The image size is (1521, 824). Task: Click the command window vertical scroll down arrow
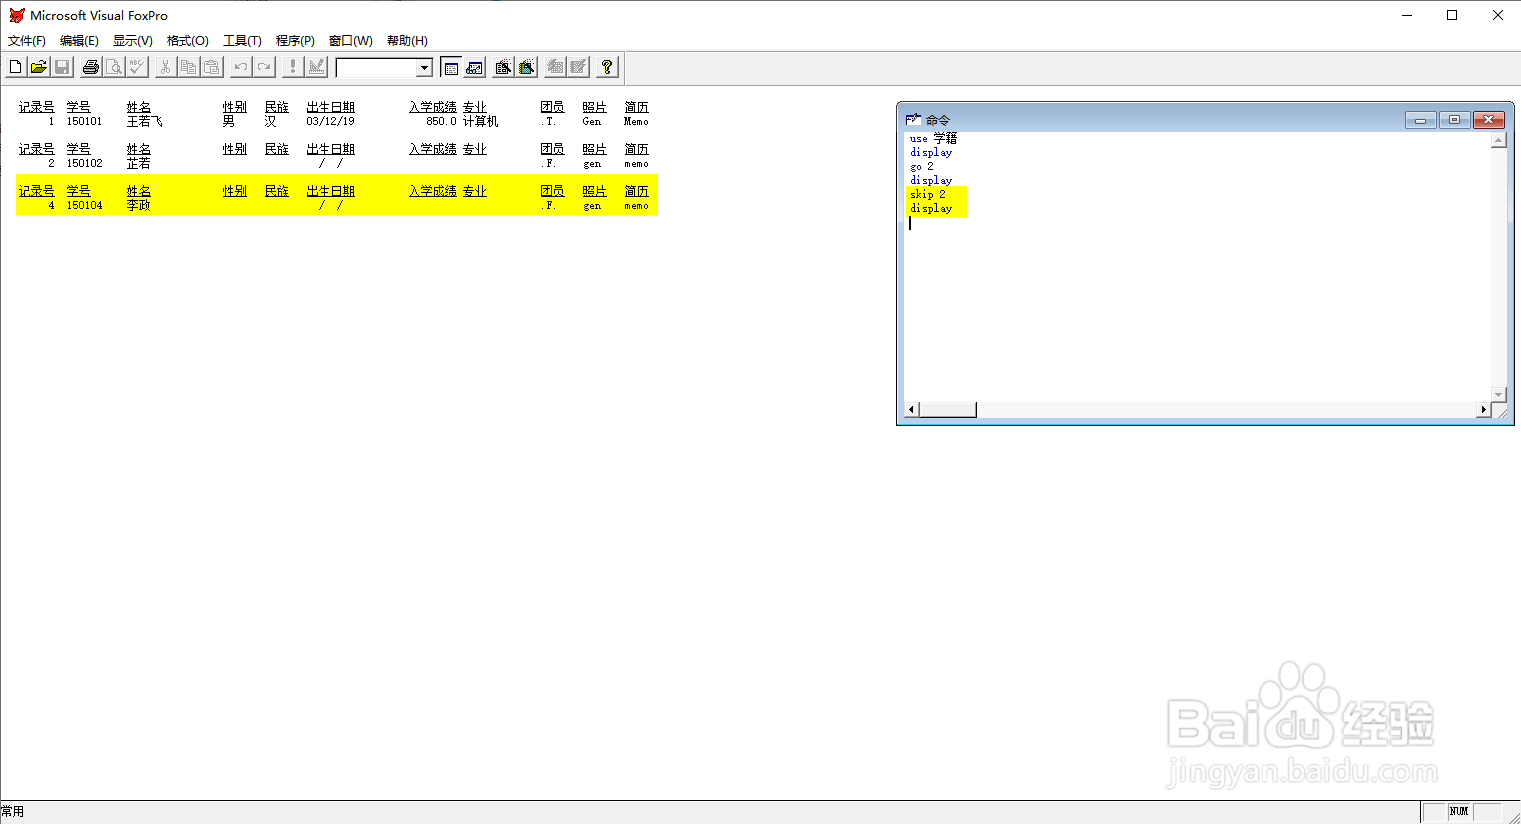point(1498,395)
